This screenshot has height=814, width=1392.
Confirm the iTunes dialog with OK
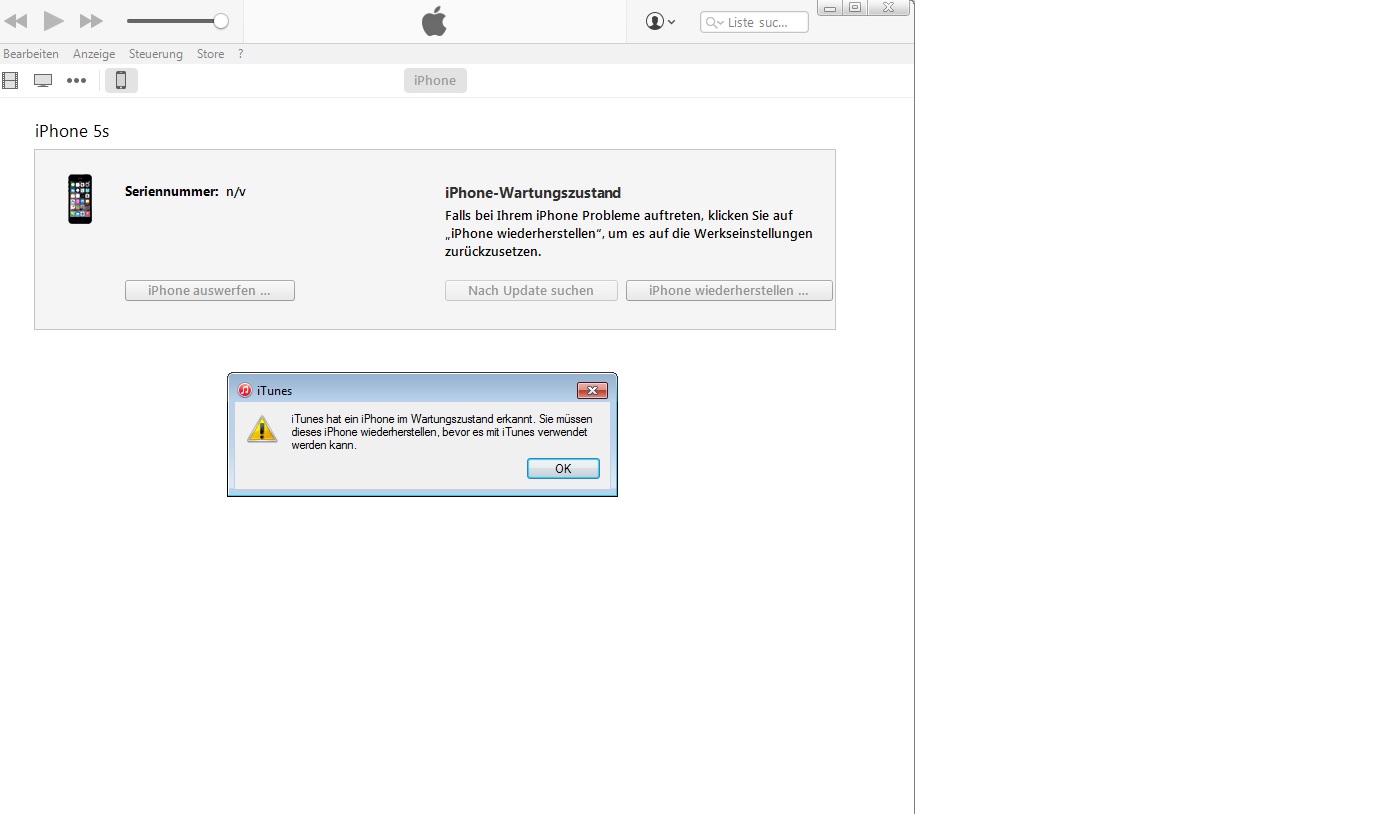[x=563, y=468]
